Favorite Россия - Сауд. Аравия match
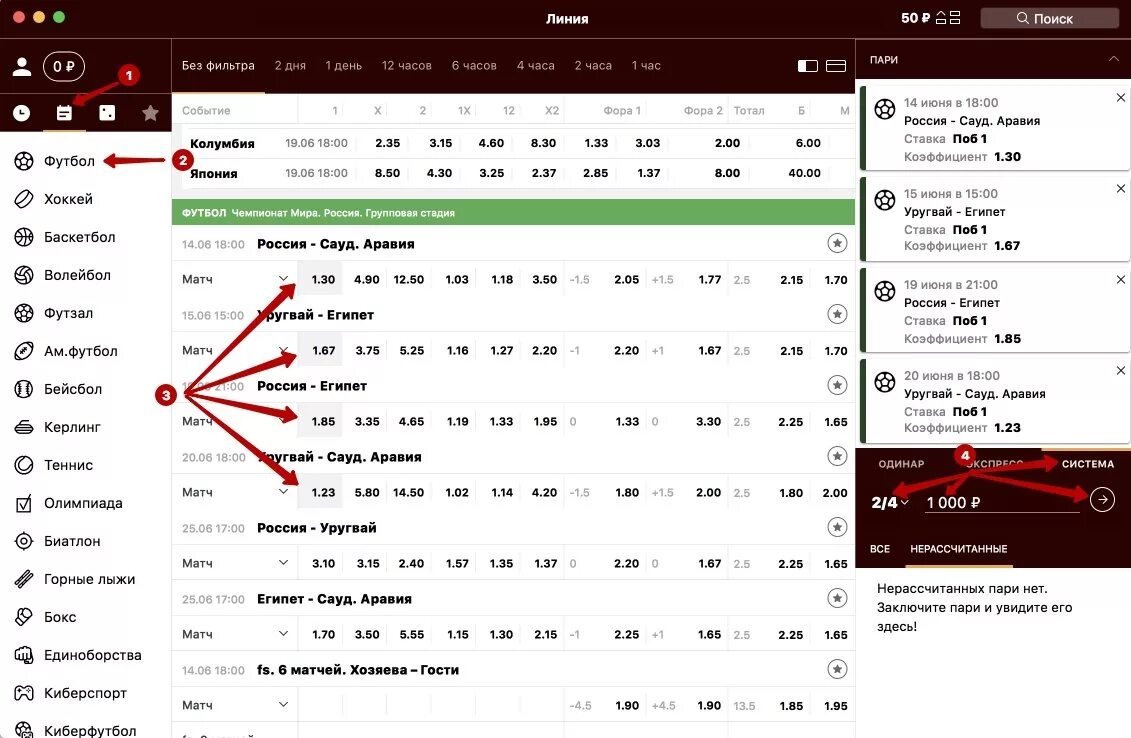 pos(837,243)
